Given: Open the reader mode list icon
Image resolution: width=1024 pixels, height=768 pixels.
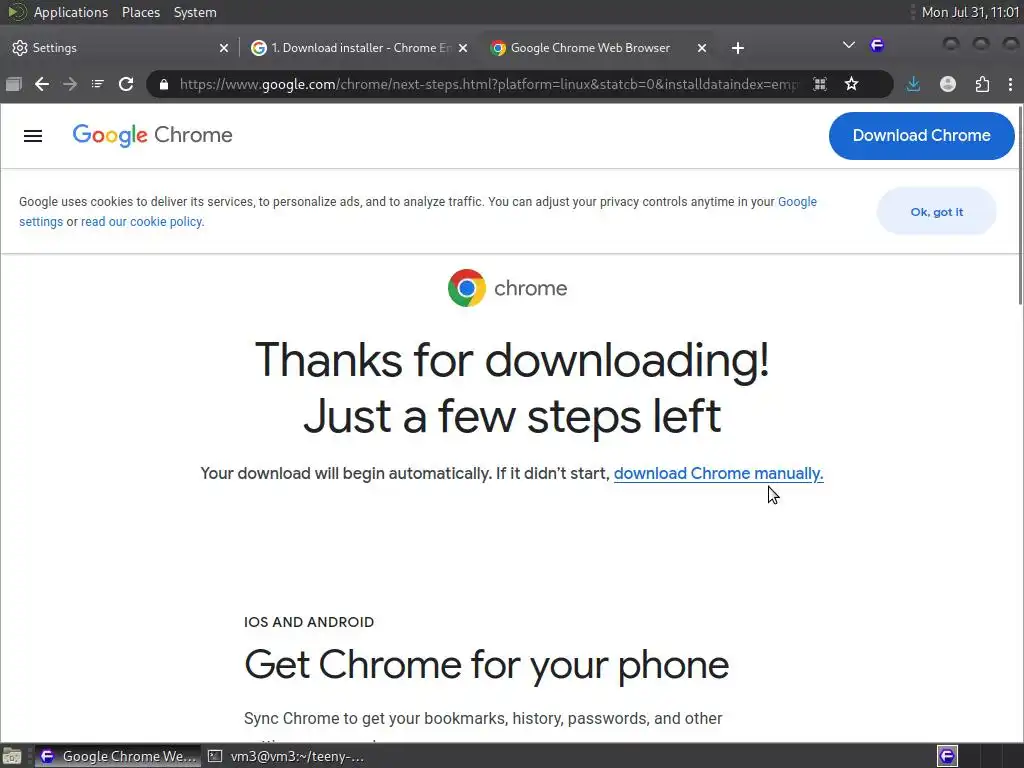Looking at the screenshot, I should click(x=97, y=84).
